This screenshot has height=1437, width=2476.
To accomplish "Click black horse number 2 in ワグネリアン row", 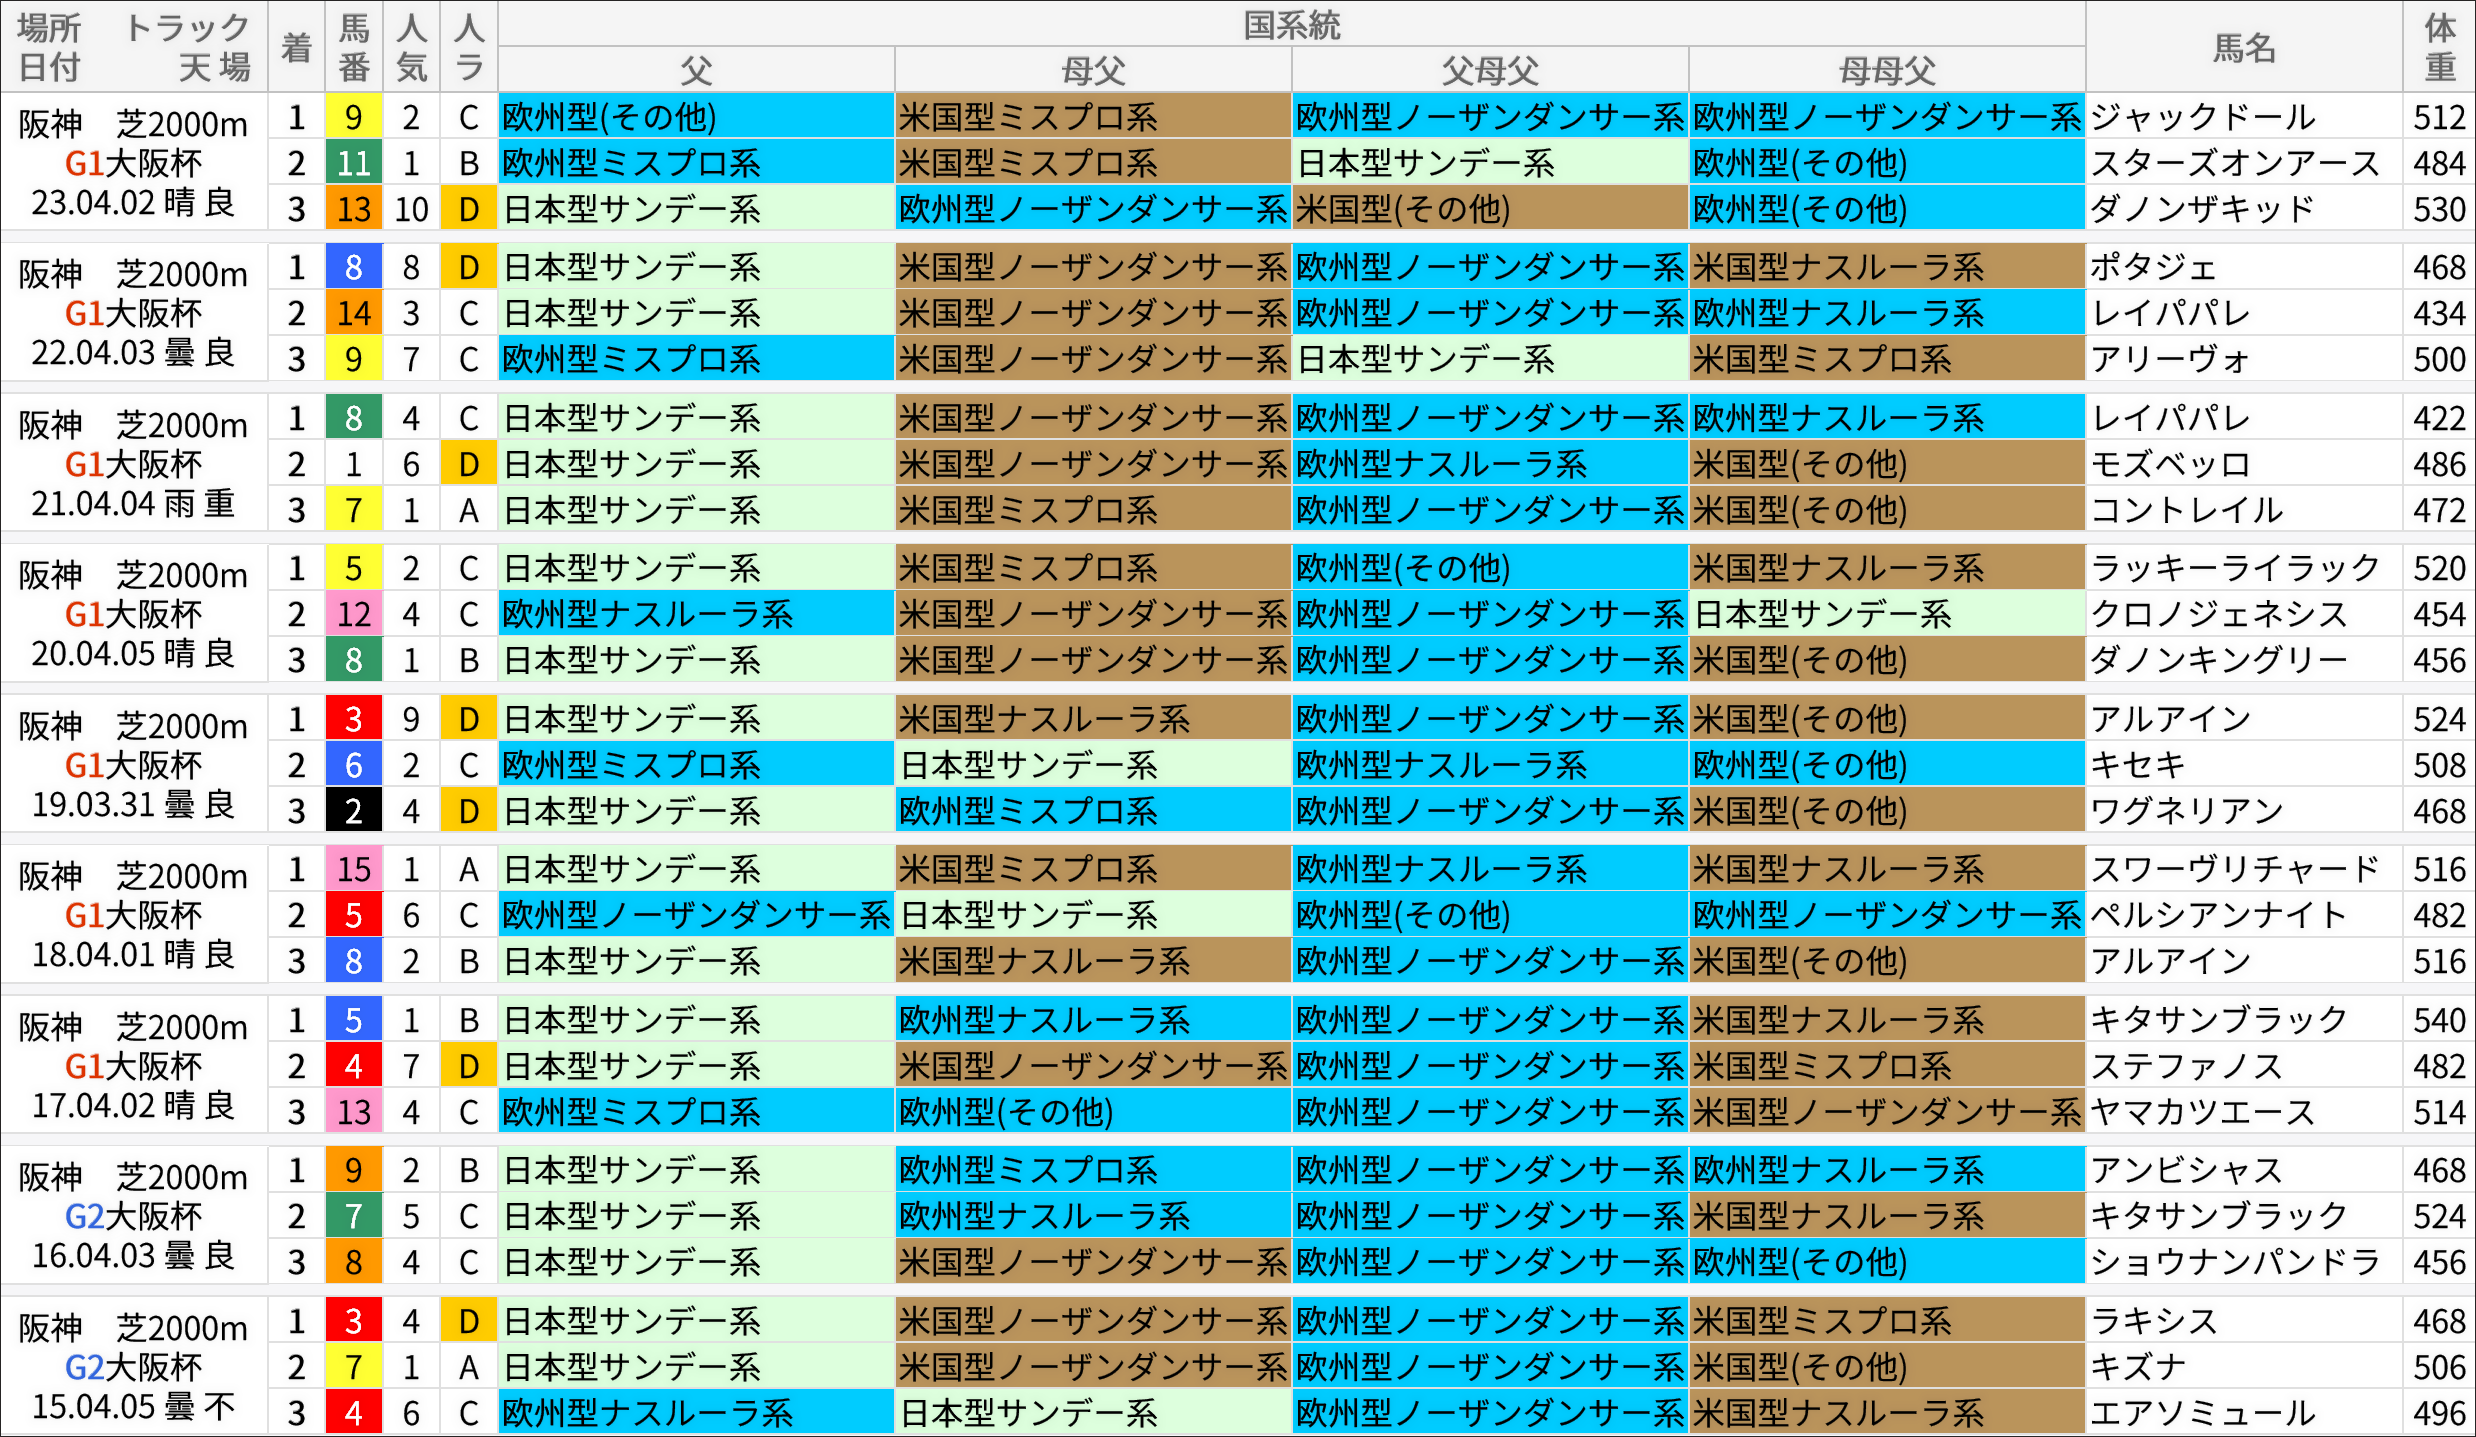I will click(x=354, y=812).
